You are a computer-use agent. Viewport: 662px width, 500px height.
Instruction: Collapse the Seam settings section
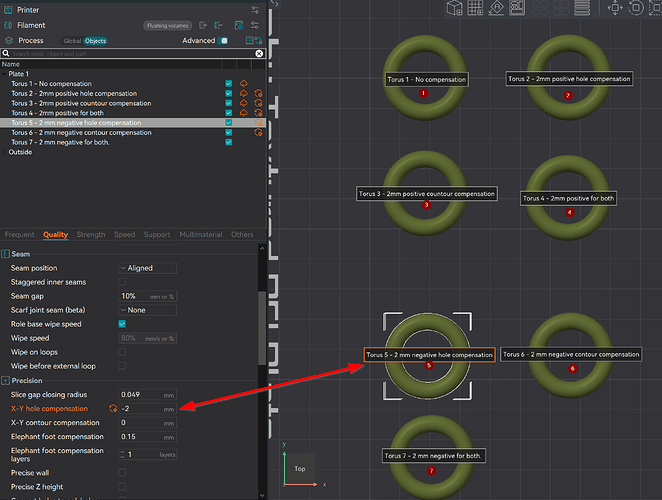pyautogui.click(x=5, y=254)
